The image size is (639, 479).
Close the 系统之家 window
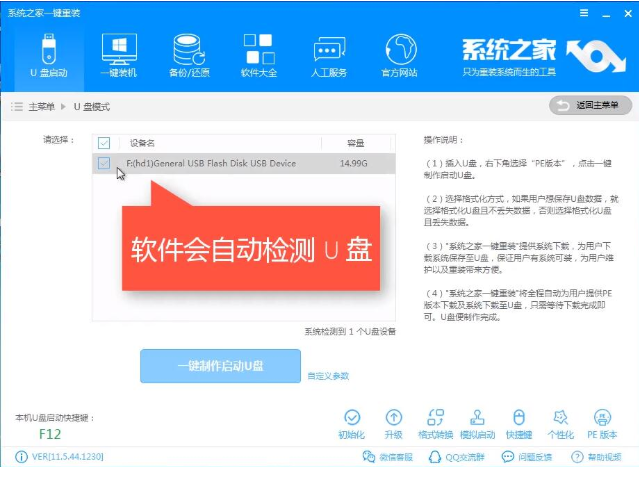pos(628,13)
